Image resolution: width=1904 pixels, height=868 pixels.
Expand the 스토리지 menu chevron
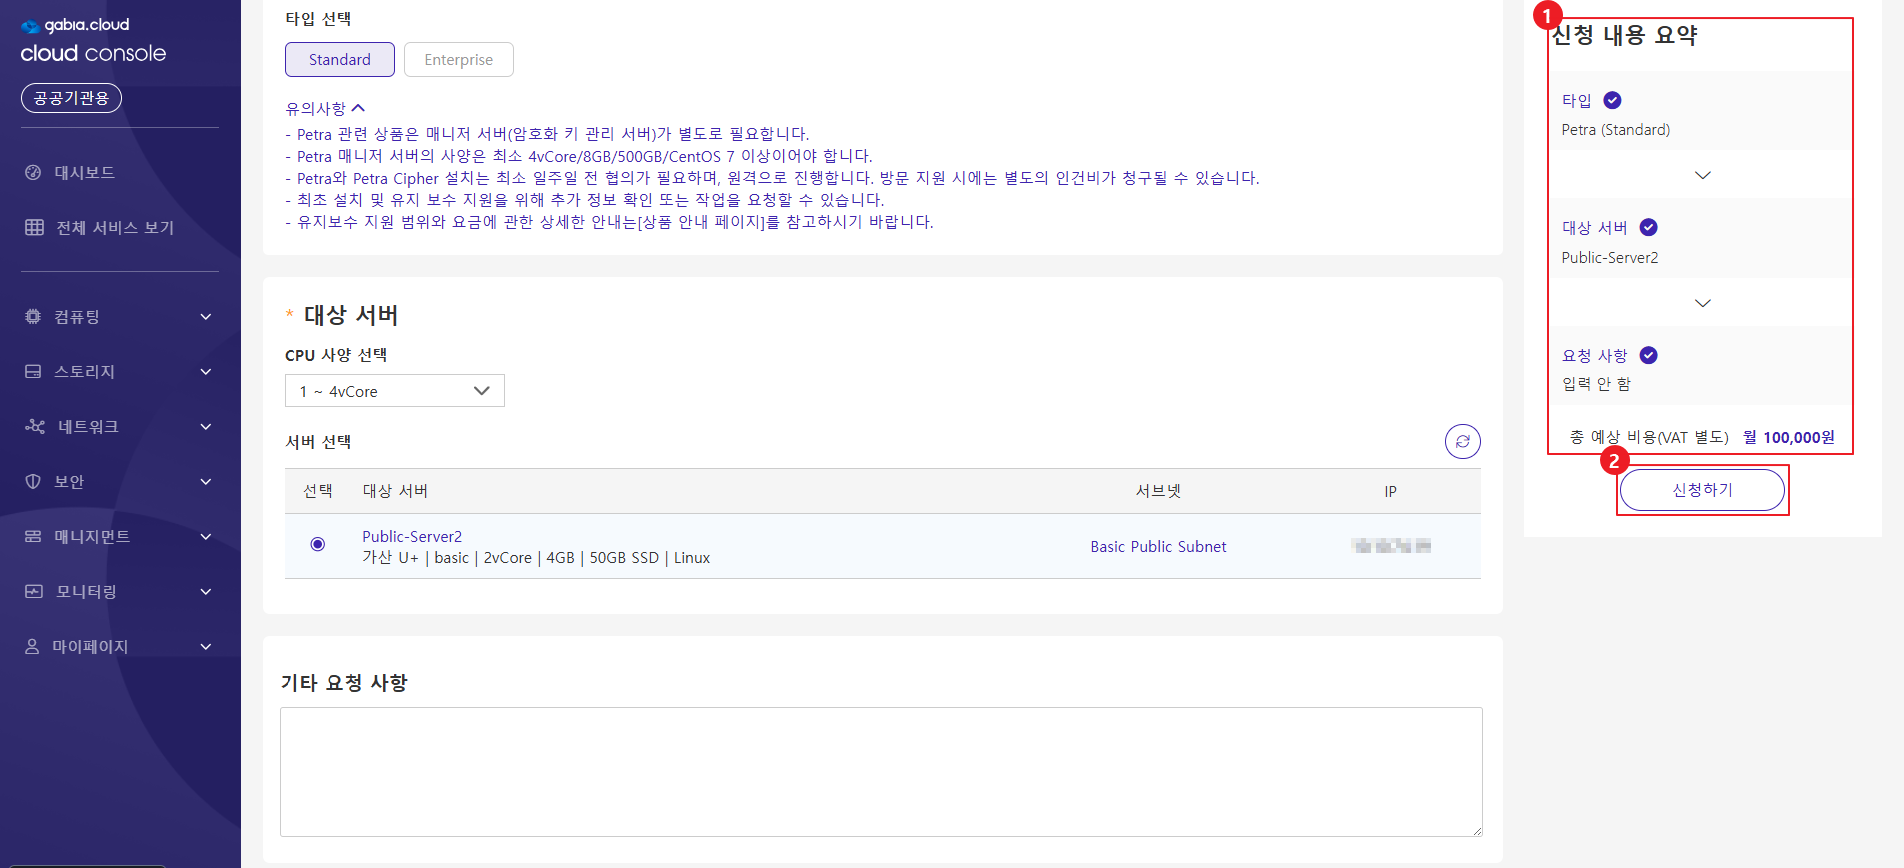click(x=206, y=371)
